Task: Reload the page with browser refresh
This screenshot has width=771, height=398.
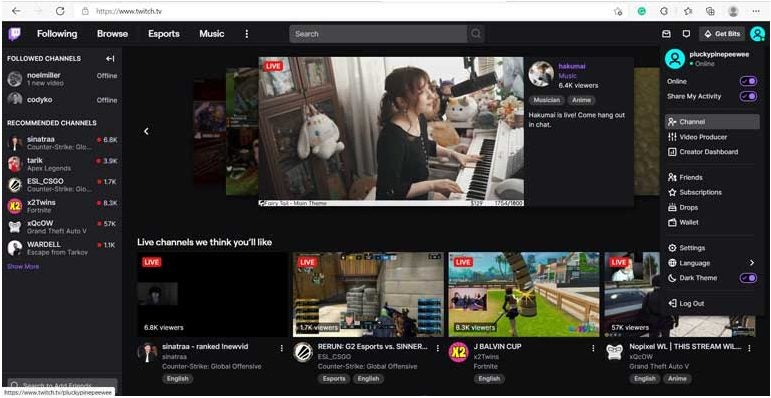Action: coord(60,11)
